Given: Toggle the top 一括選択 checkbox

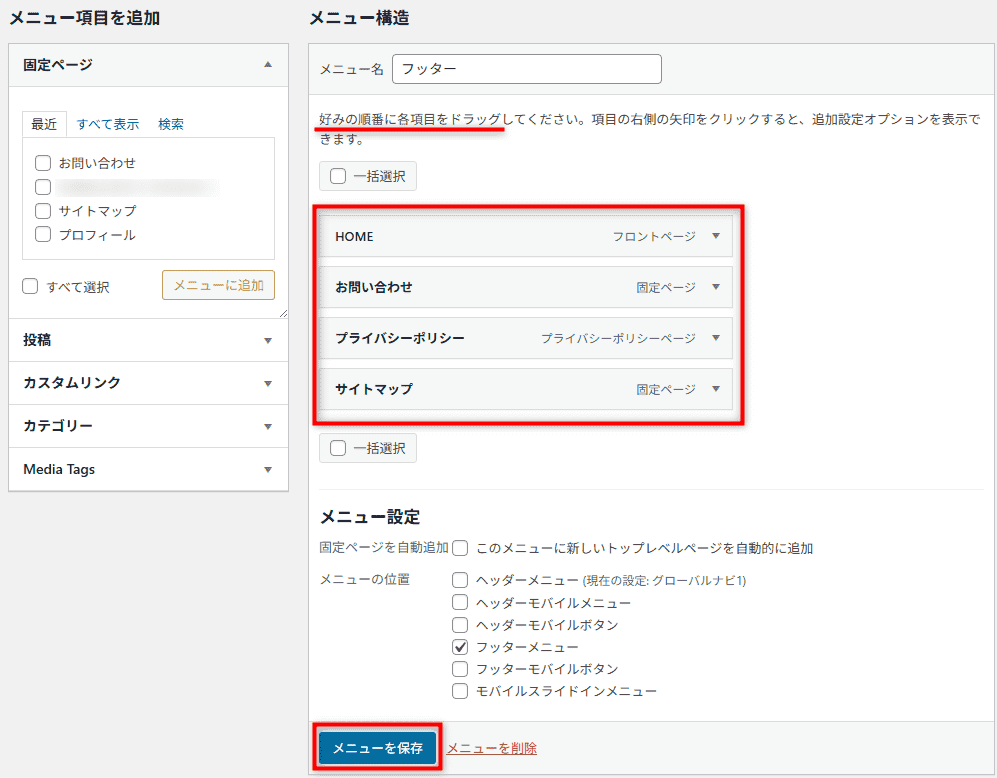Looking at the screenshot, I should (x=338, y=176).
